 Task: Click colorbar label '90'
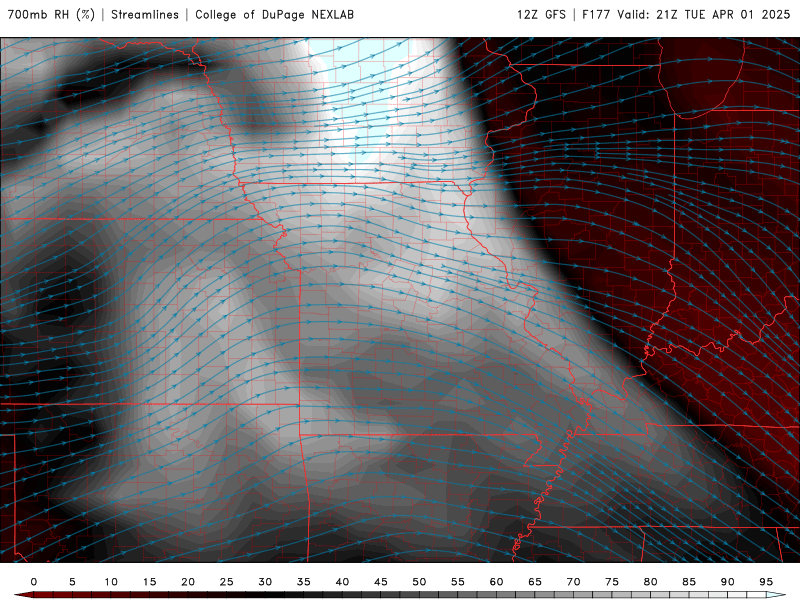[728, 582]
